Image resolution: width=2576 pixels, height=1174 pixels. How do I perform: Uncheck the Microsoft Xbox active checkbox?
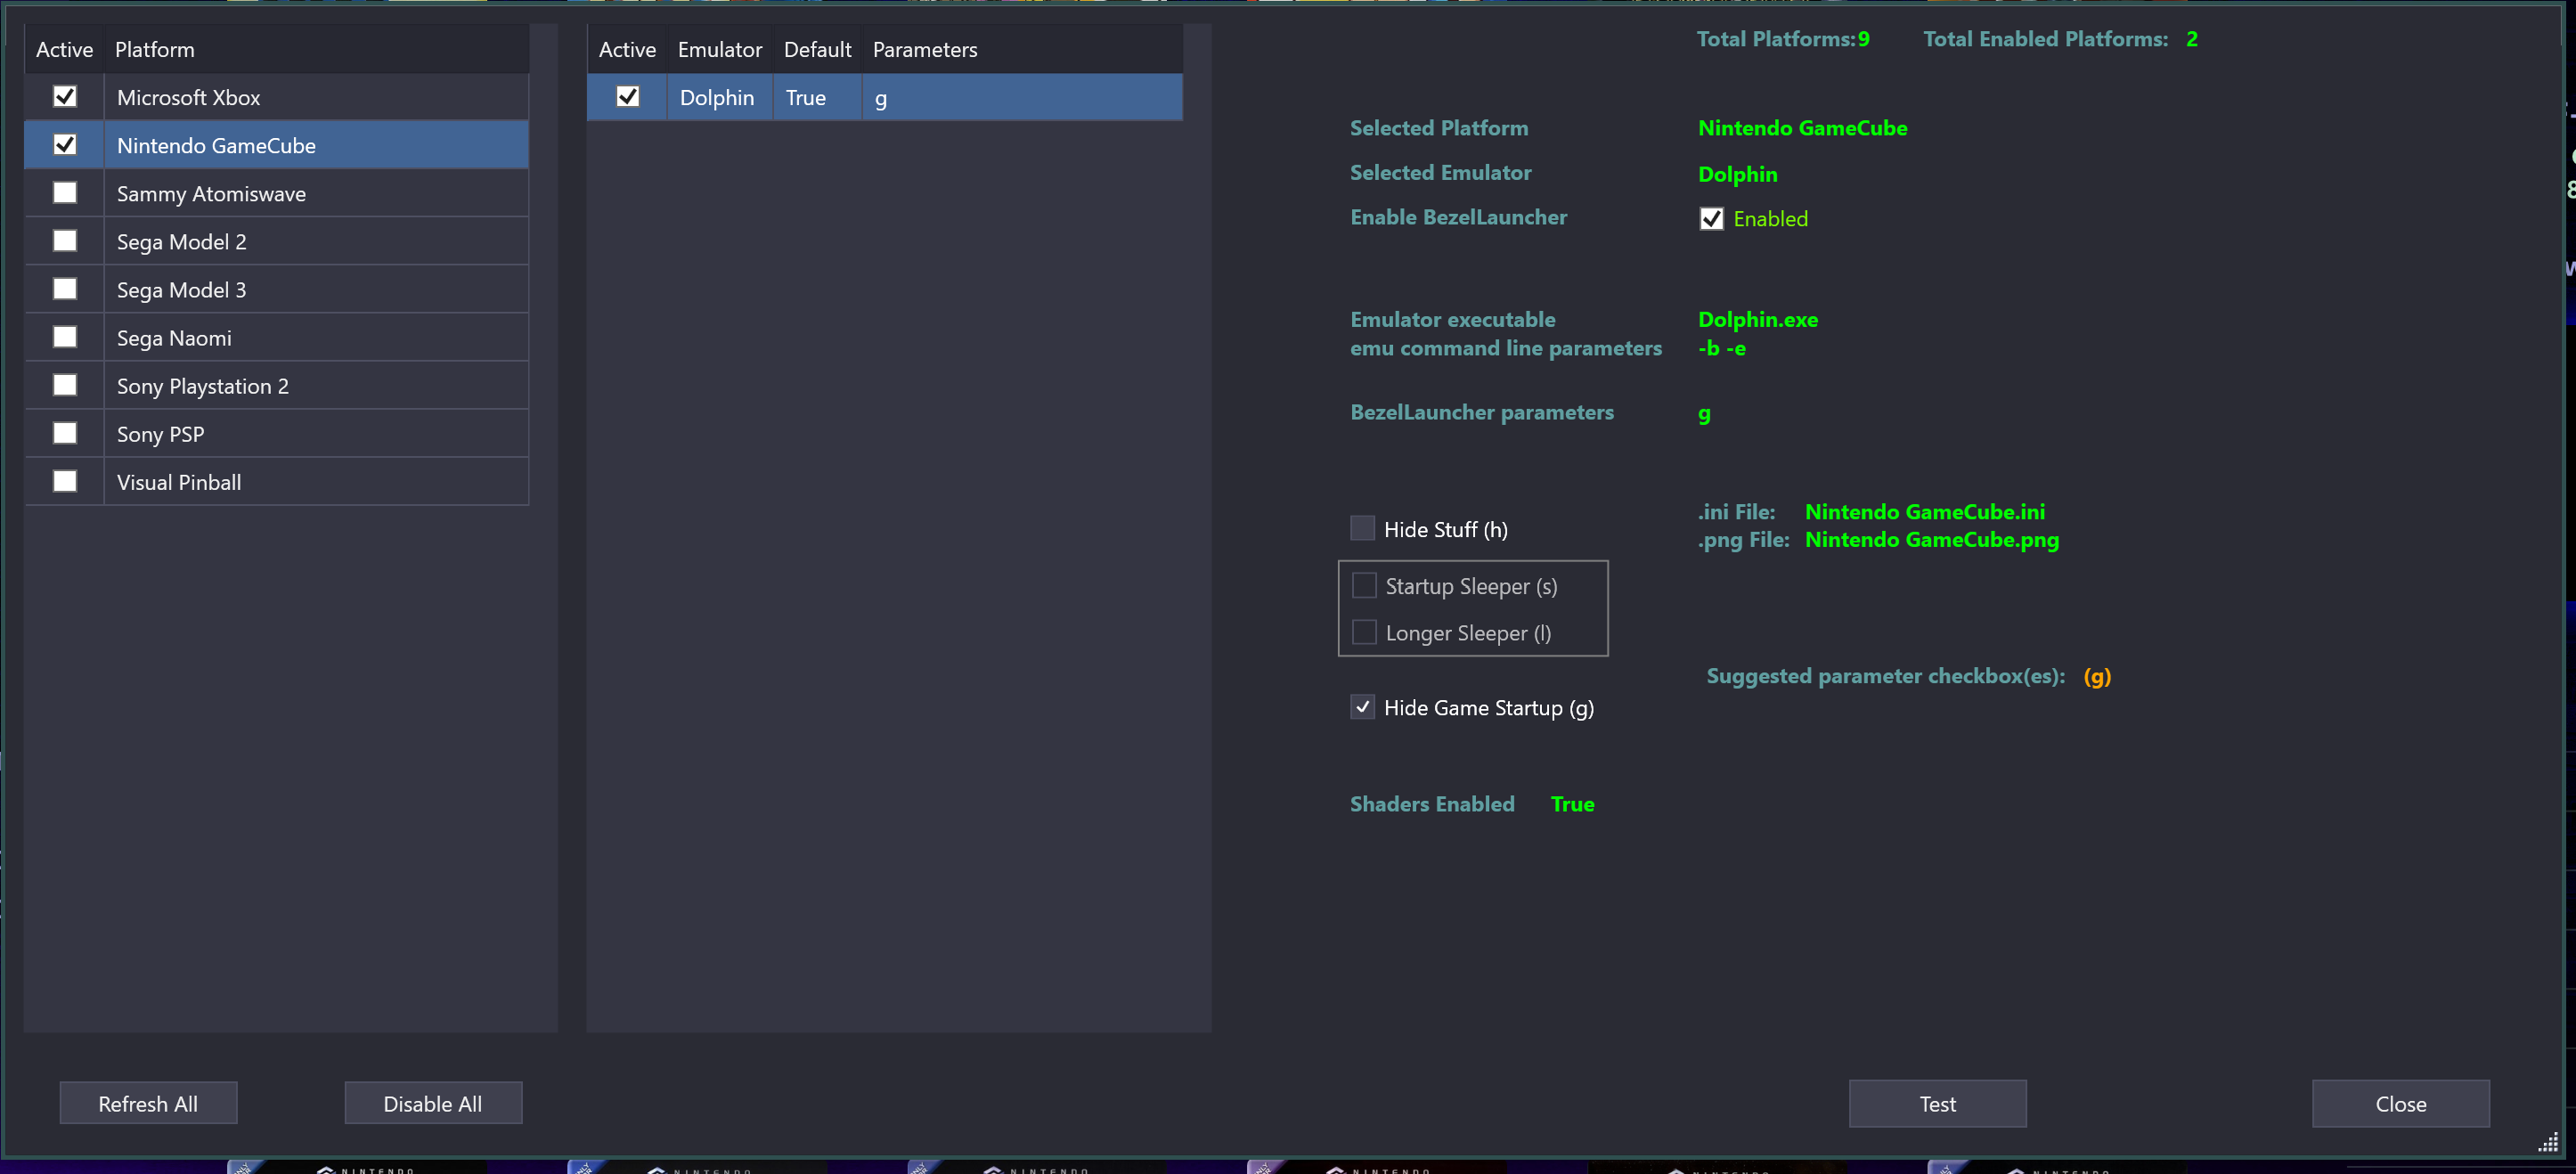tap(65, 97)
